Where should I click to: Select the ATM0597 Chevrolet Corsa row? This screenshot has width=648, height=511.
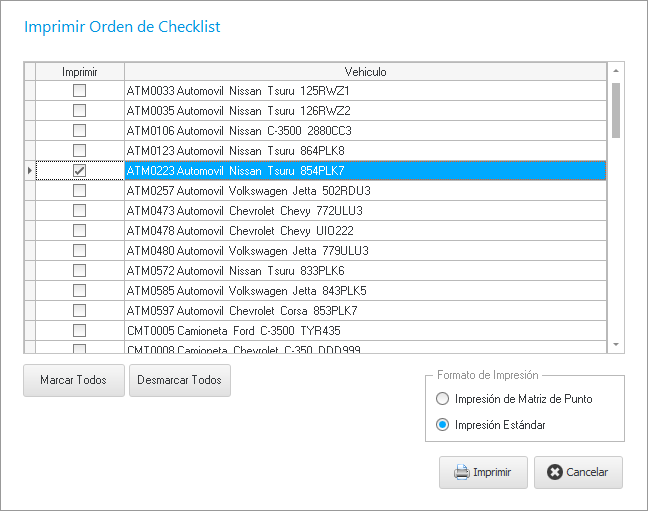click(365, 311)
